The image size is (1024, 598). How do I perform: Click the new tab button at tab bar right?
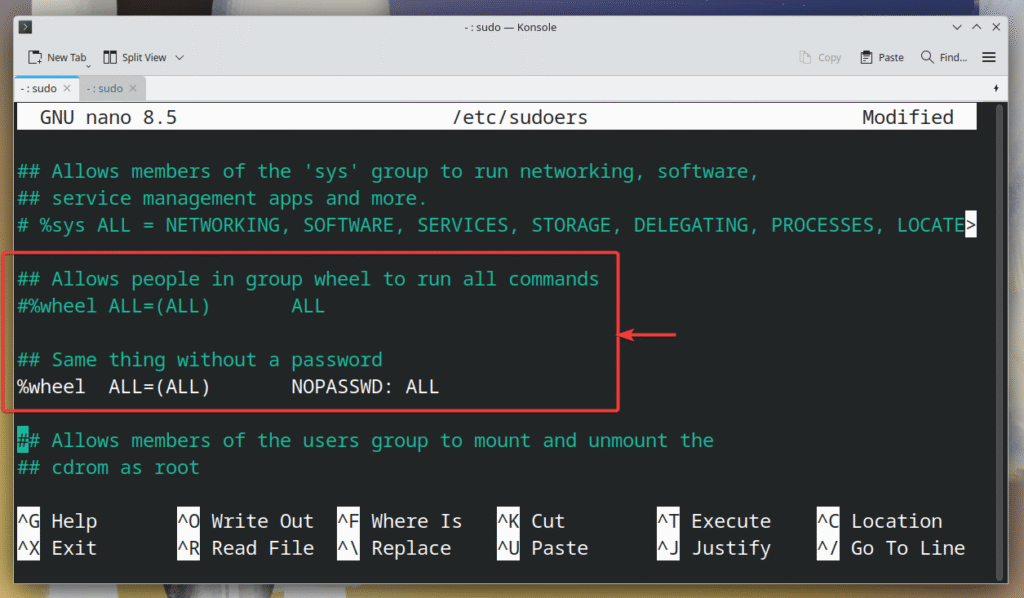tap(996, 88)
